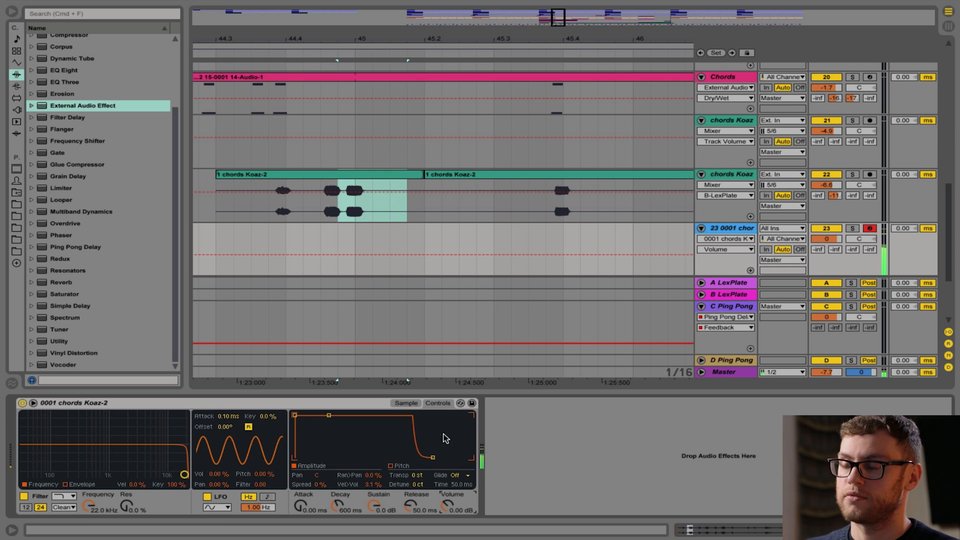Image resolution: width=960 pixels, height=540 pixels.
Task: Open the B-LexPlate control chooser
Action: 726,195
